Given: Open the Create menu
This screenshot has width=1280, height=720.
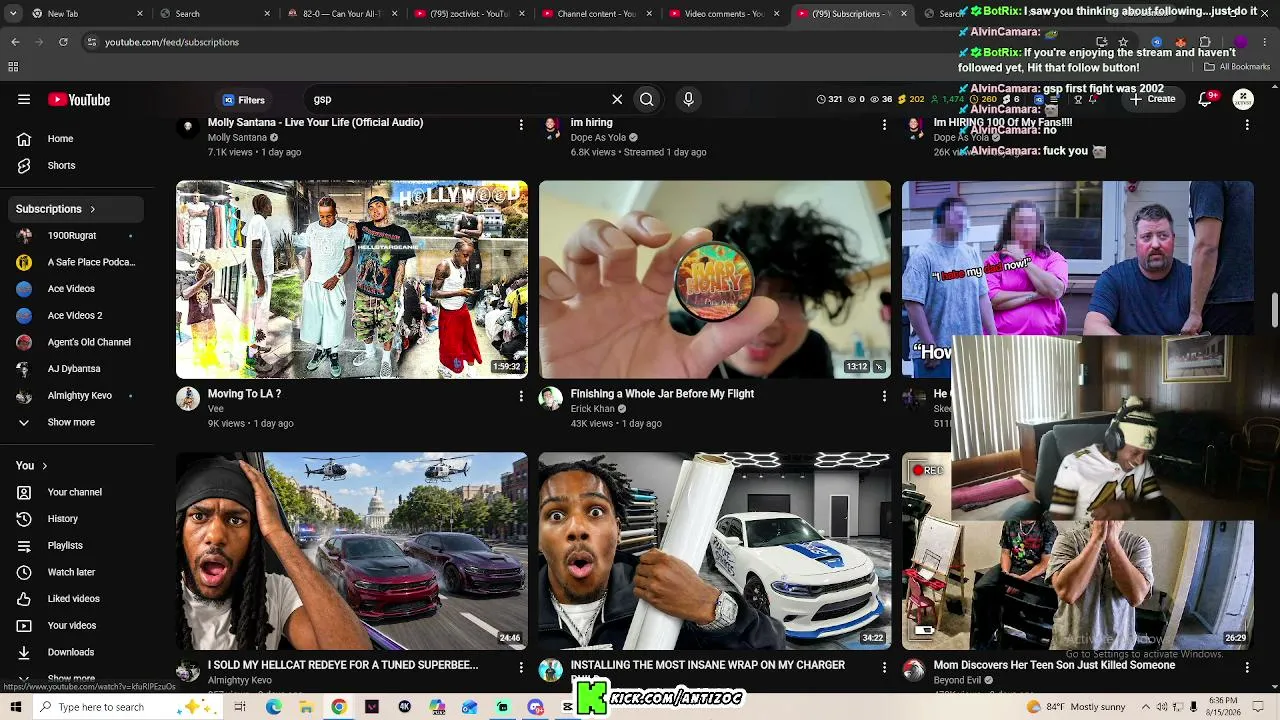Looking at the screenshot, I should 1152,99.
